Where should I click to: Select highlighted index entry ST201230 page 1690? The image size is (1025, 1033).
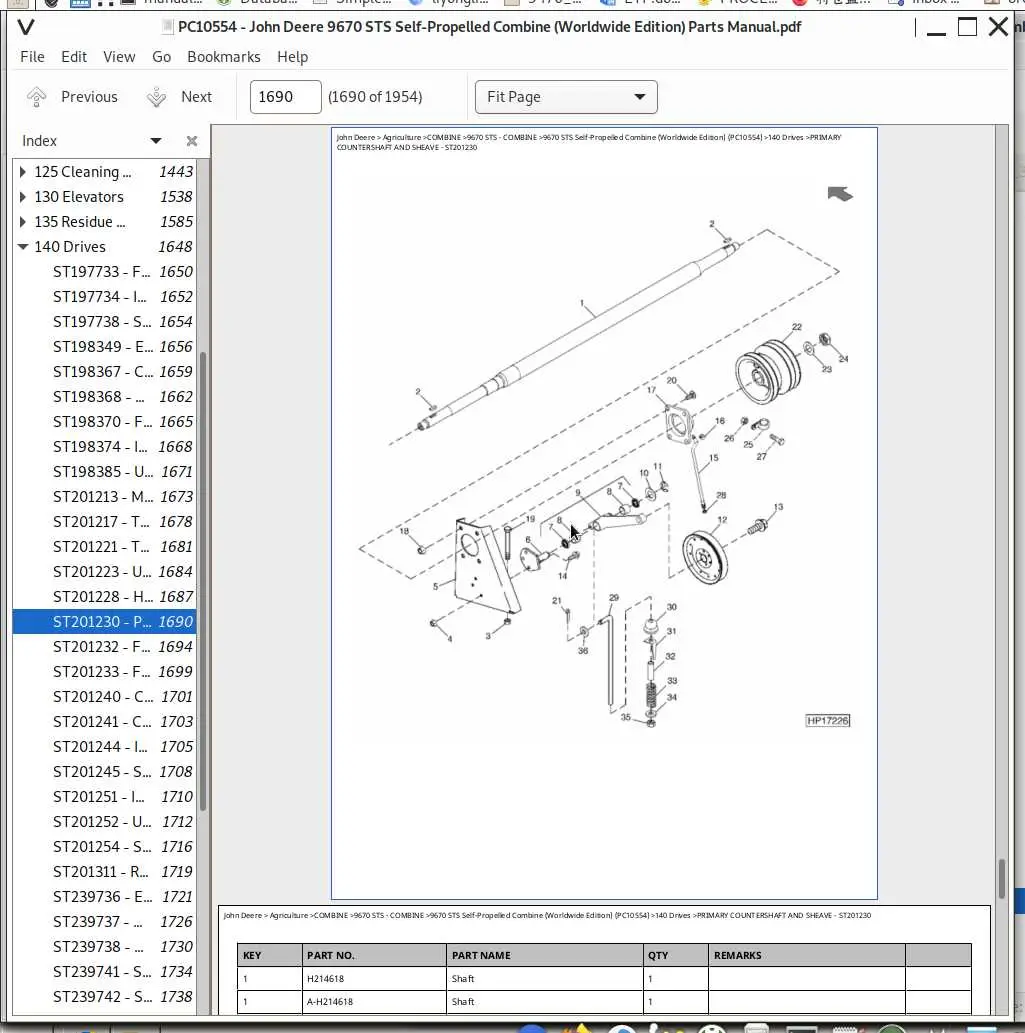point(104,622)
